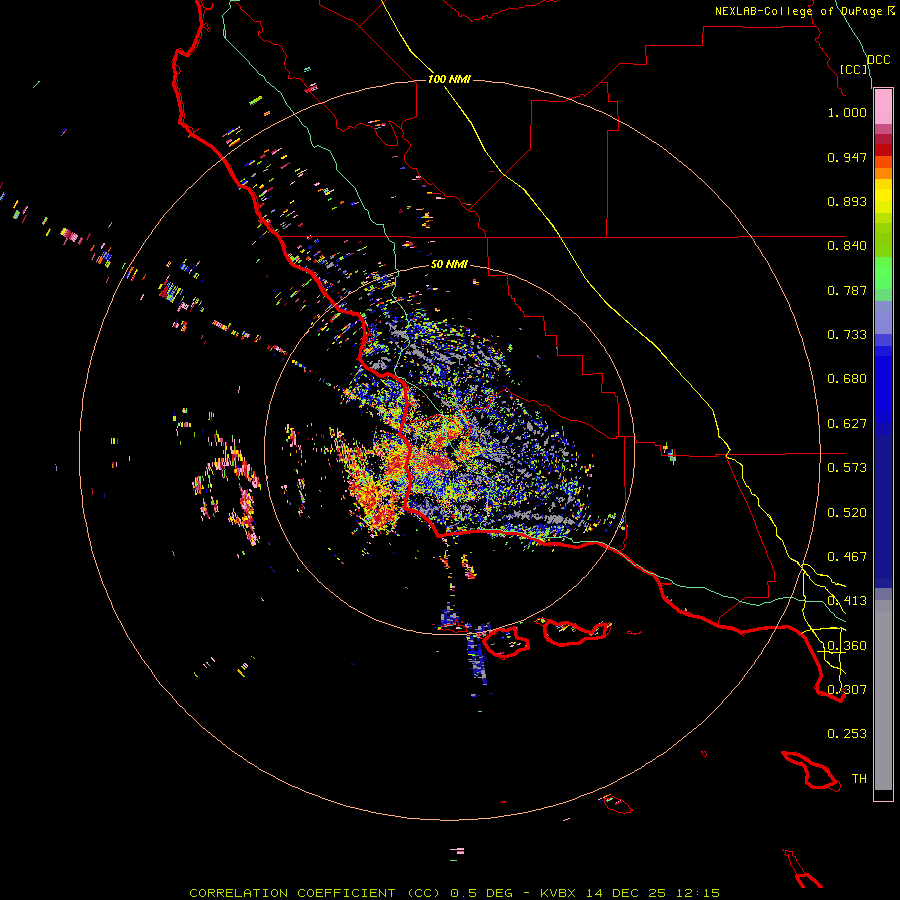Click the 1.000 color scale value
The height and width of the screenshot is (900, 900).
[x=847, y=112]
